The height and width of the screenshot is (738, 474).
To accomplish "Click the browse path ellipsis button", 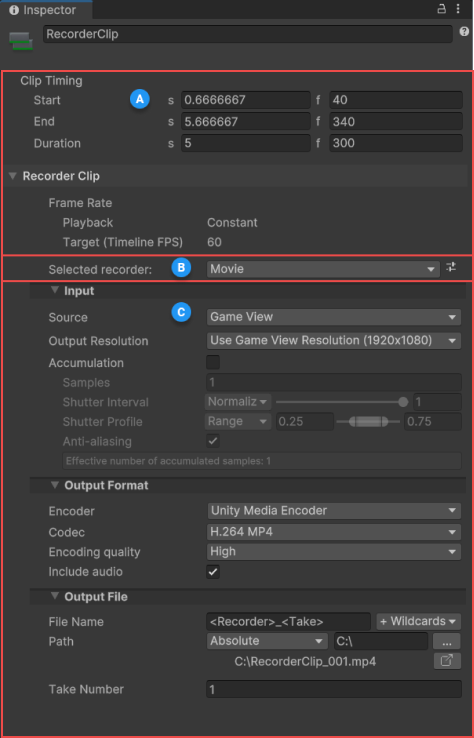I will (x=447, y=641).
